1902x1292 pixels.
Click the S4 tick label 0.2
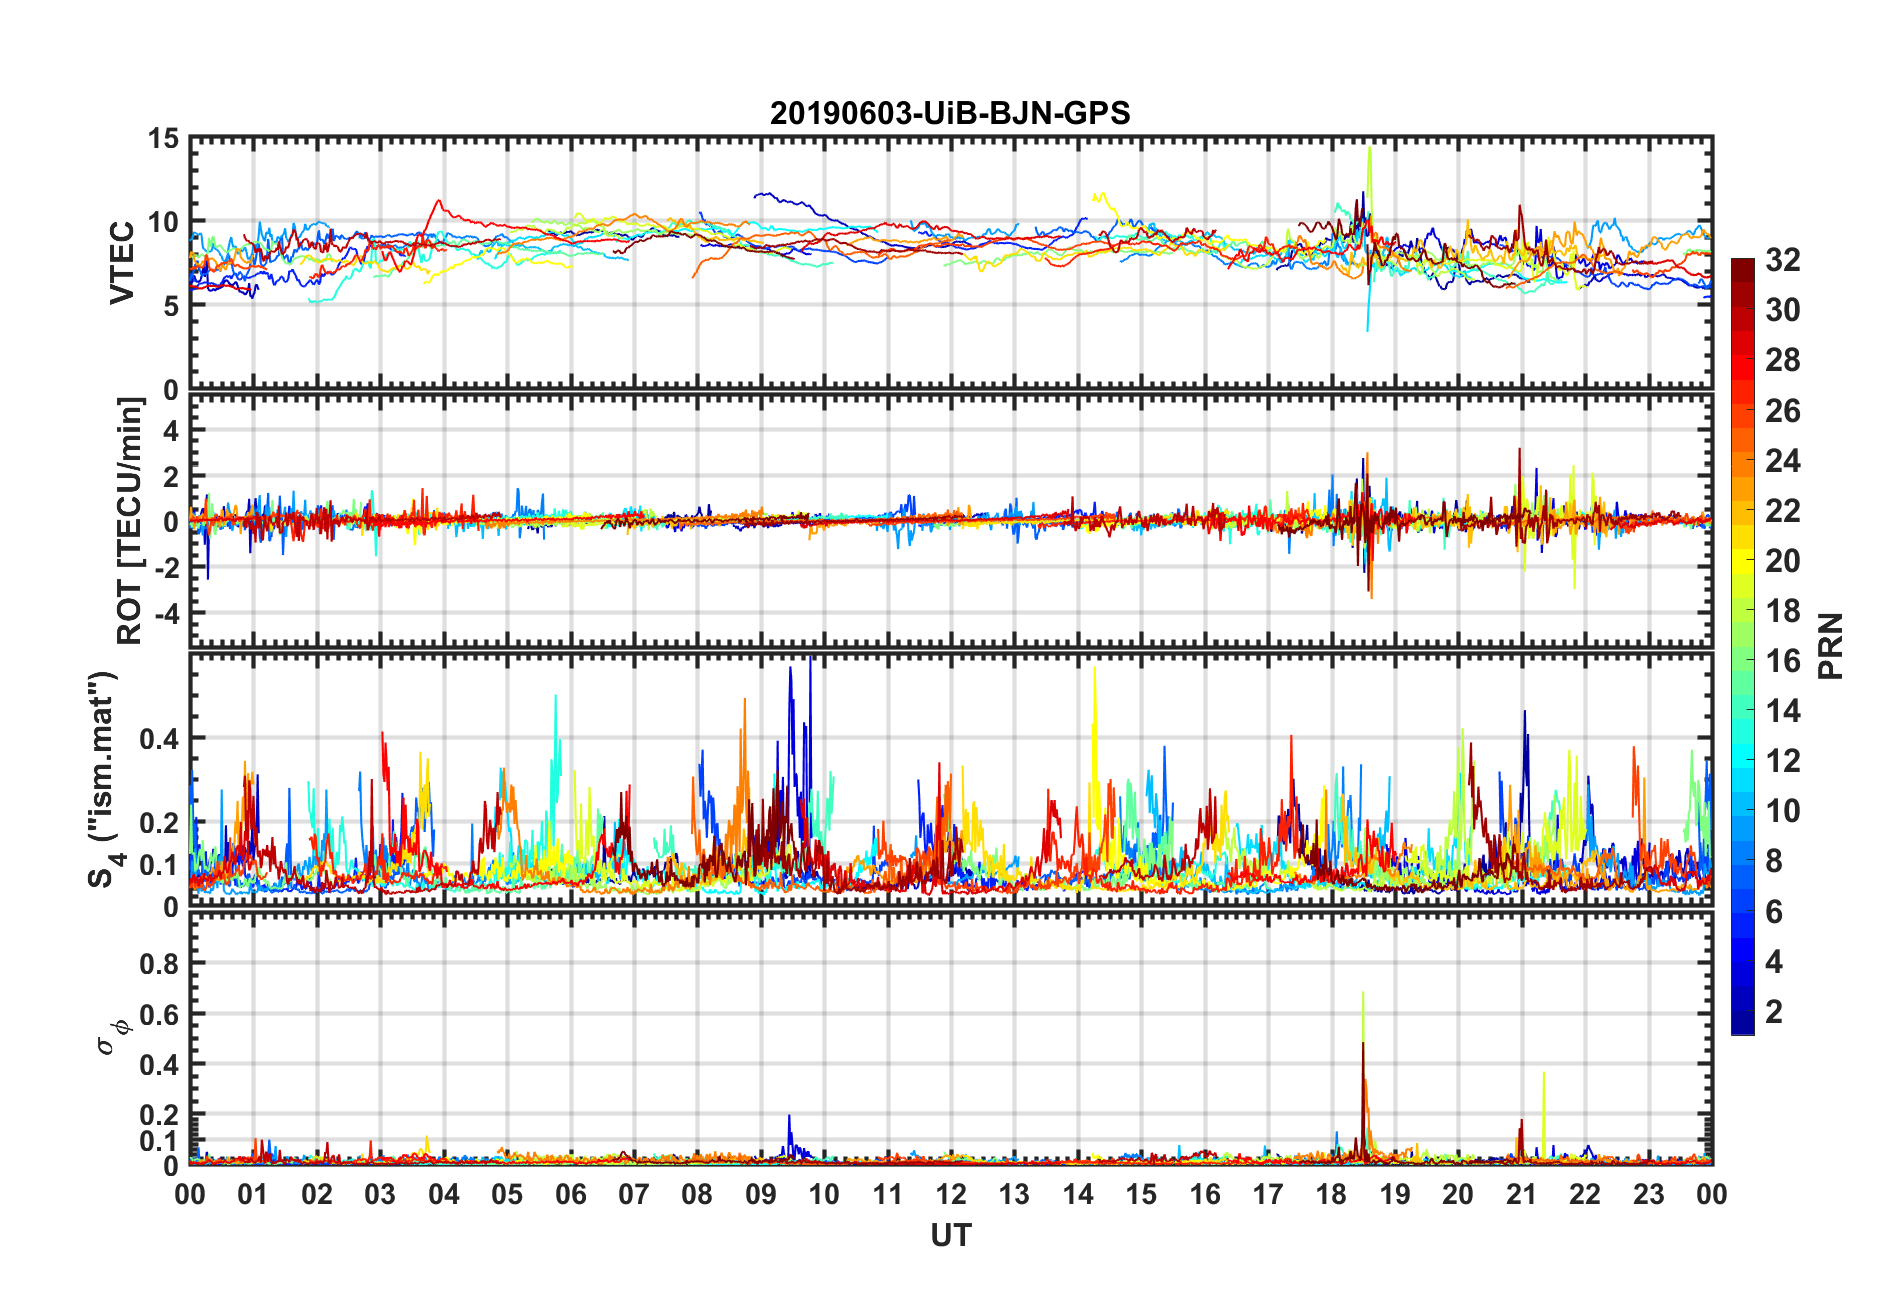159,823
